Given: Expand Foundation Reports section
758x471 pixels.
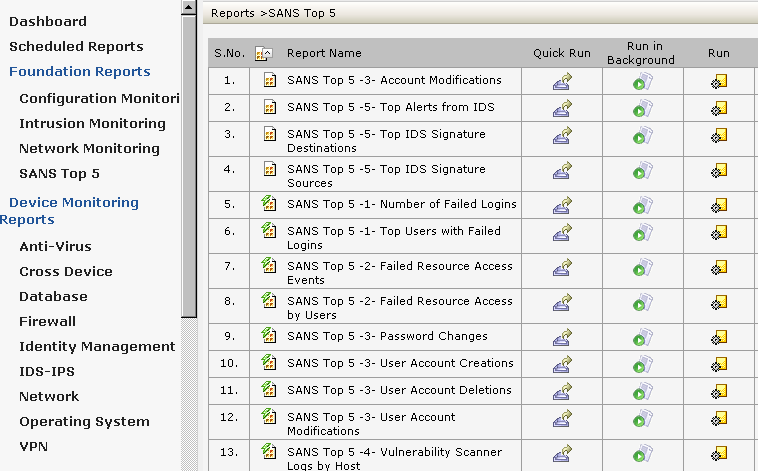Looking at the screenshot, I should (79, 72).
